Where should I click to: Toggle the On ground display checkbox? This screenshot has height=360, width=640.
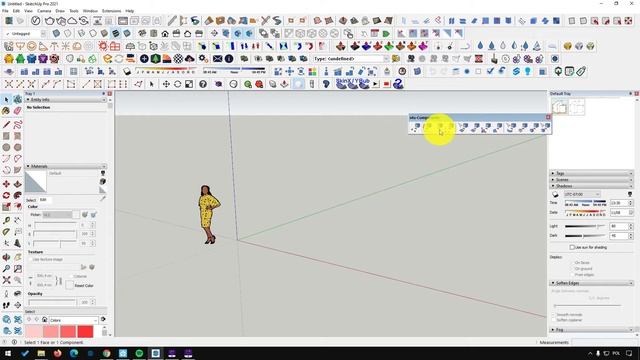coord(572,269)
